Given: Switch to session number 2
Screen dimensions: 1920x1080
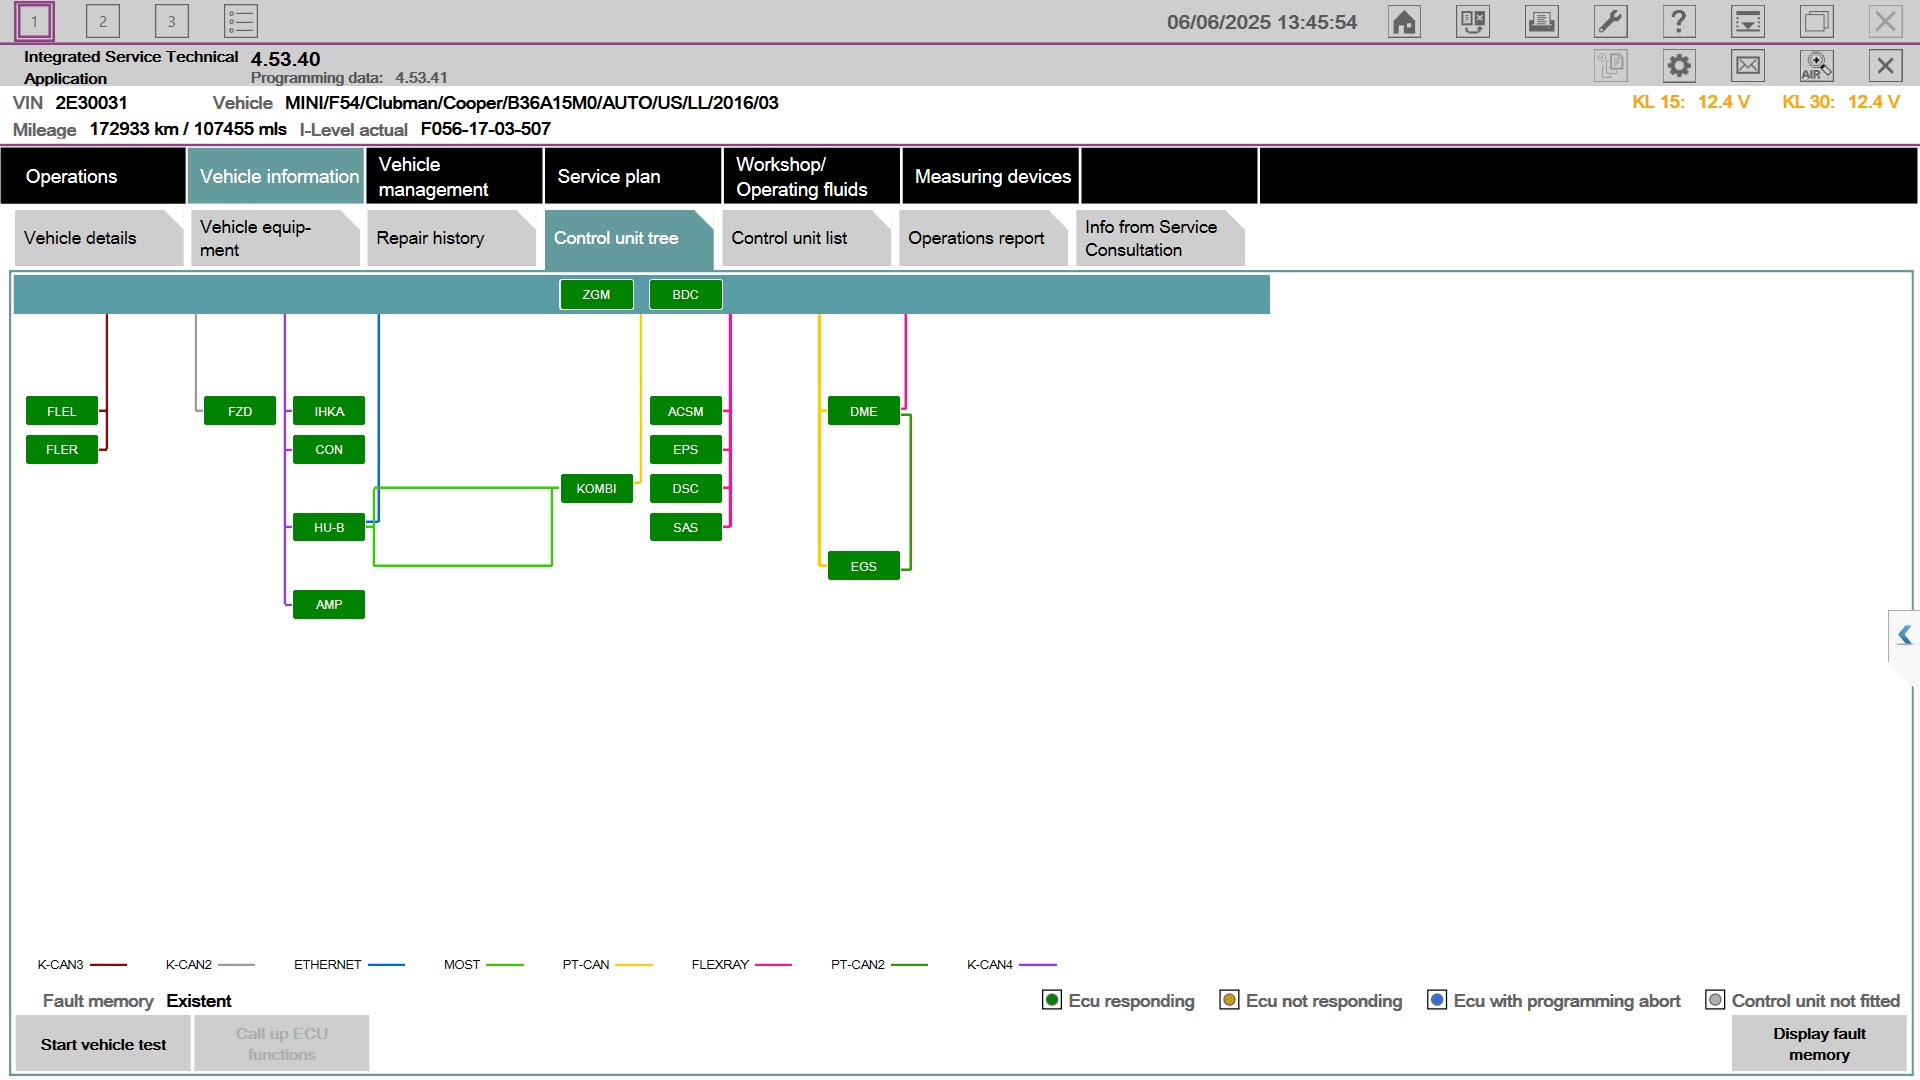Looking at the screenshot, I should click(x=102, y=21).
